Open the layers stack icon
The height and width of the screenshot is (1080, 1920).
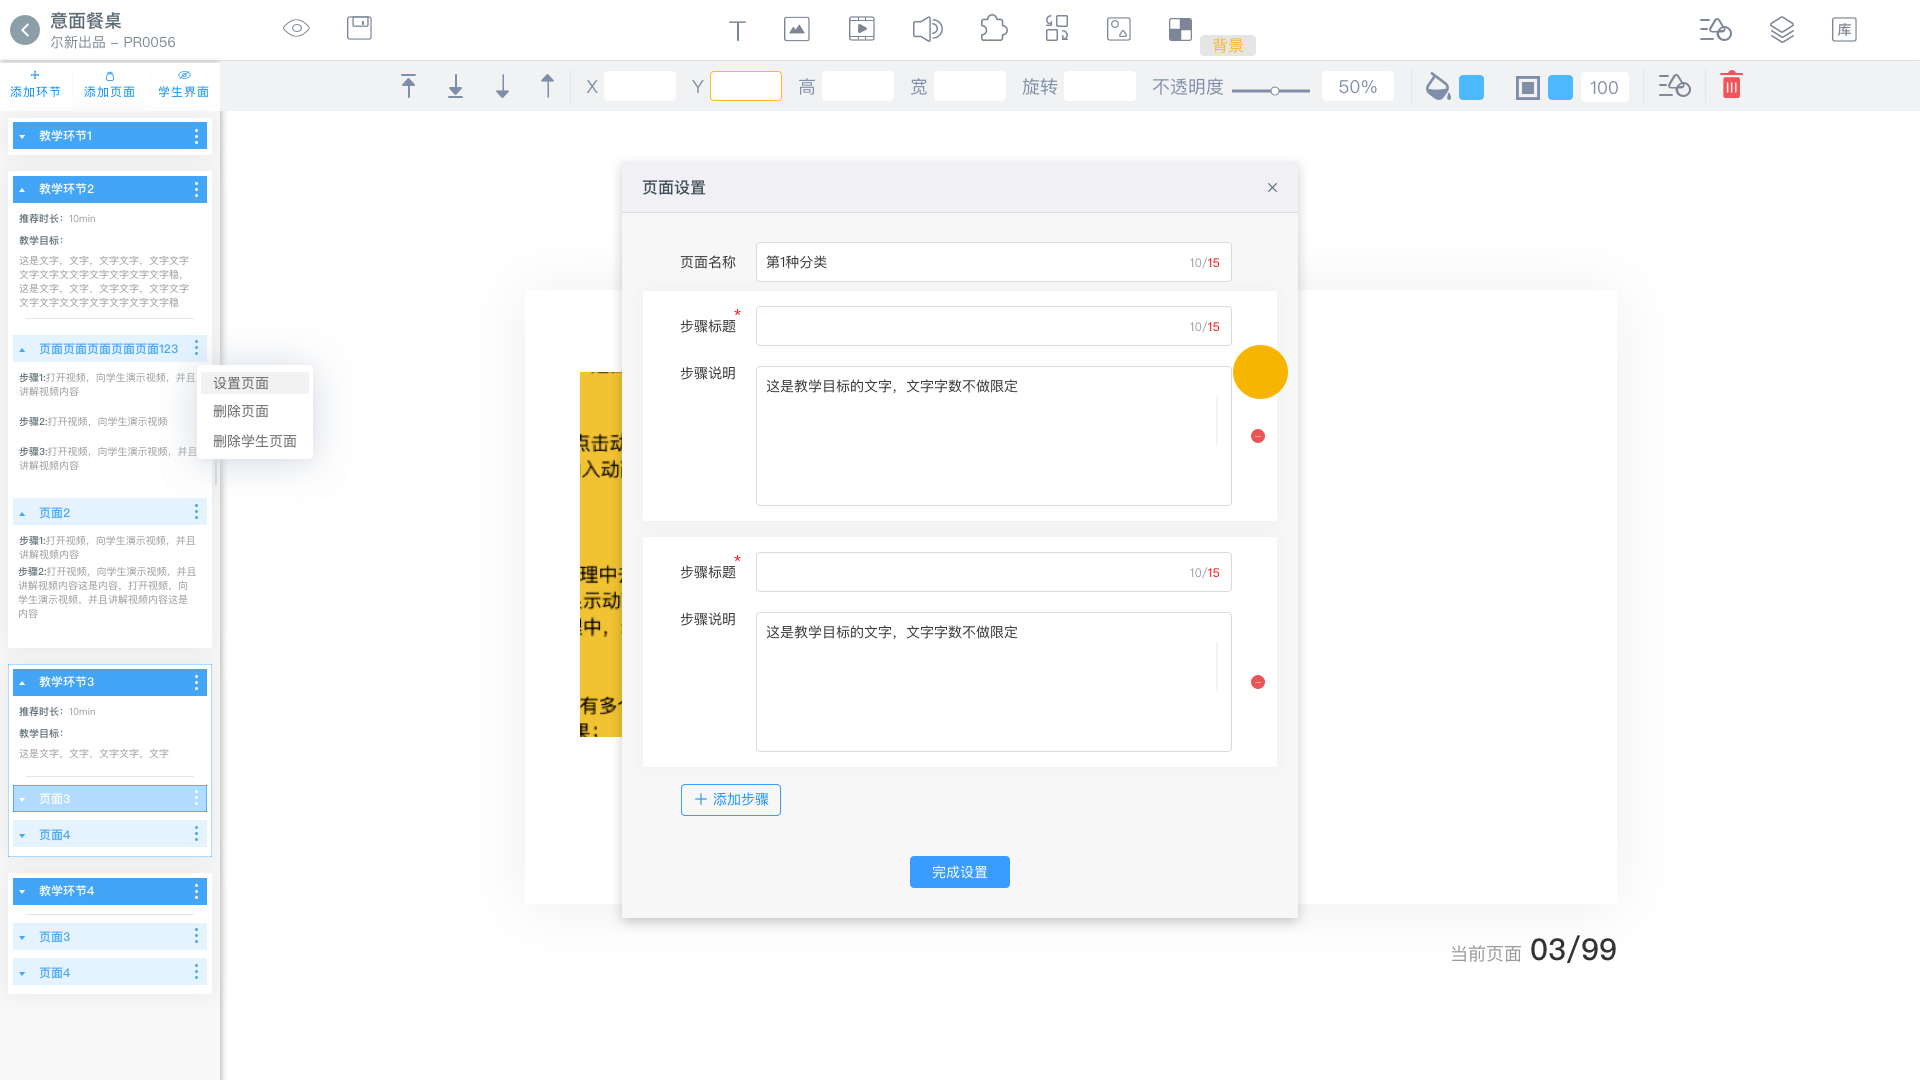(x=1782, y=29)
